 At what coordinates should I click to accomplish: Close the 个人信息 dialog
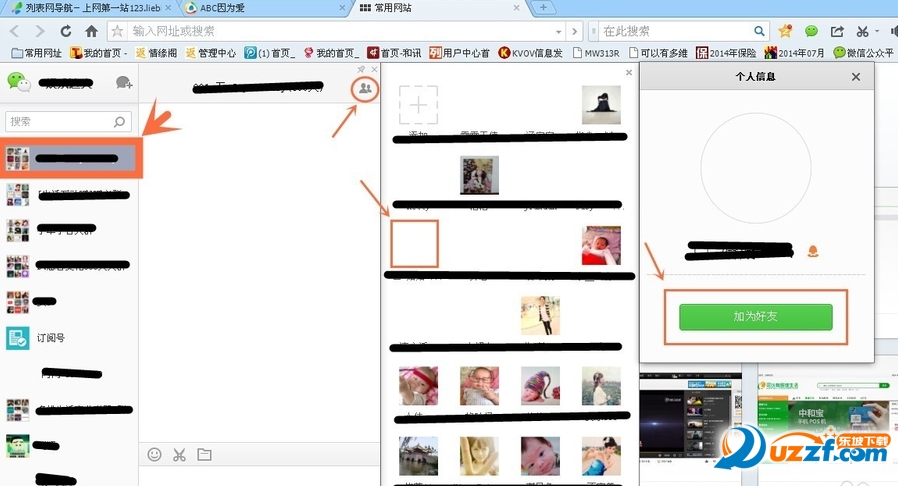tap(855, 76)
